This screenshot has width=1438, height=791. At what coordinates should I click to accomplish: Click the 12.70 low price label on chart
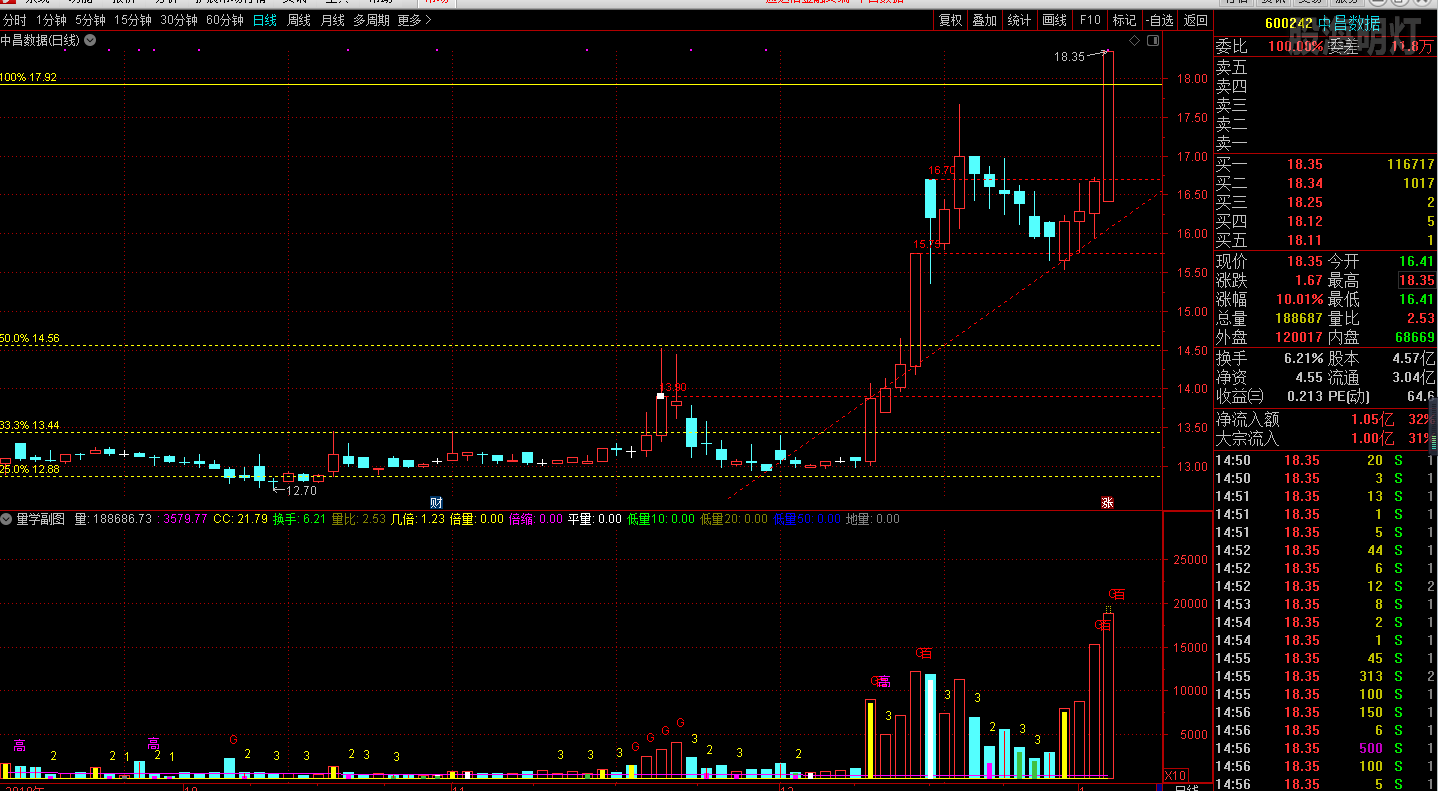[x=301, y=491]
